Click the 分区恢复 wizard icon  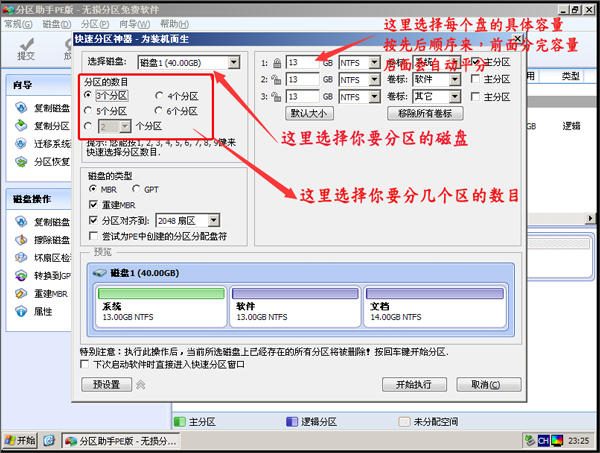point(21,161)
